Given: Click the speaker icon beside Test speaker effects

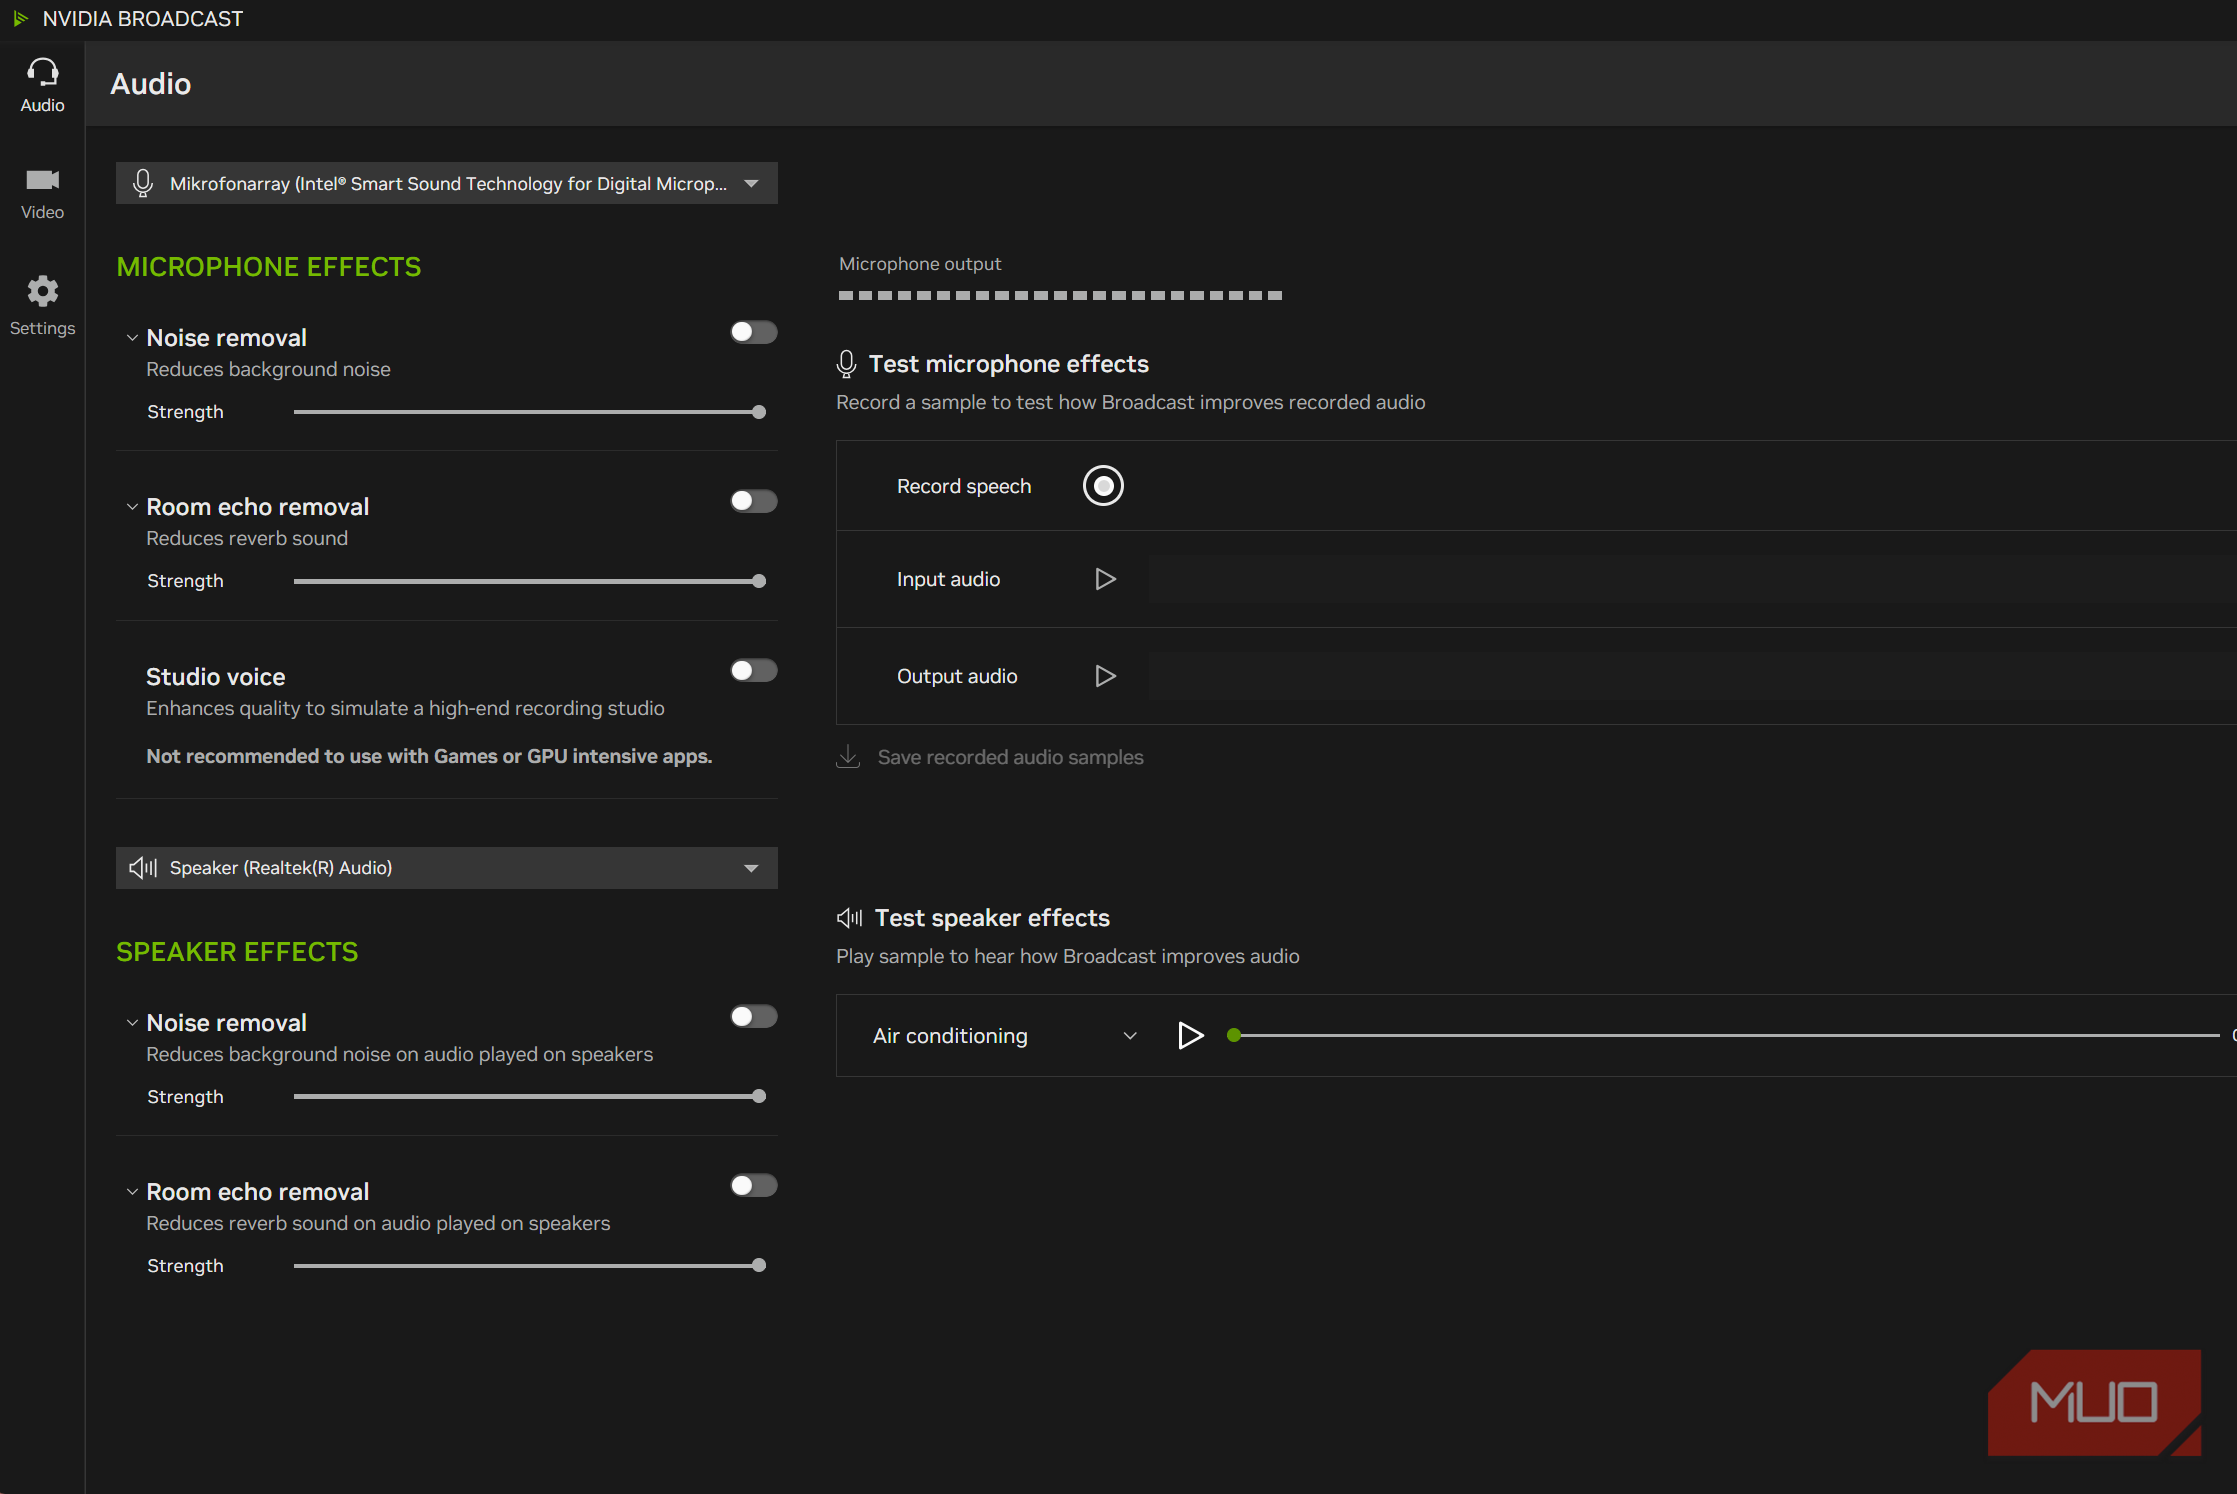Looking at the screenshot, I should click(x=849, y=918).
